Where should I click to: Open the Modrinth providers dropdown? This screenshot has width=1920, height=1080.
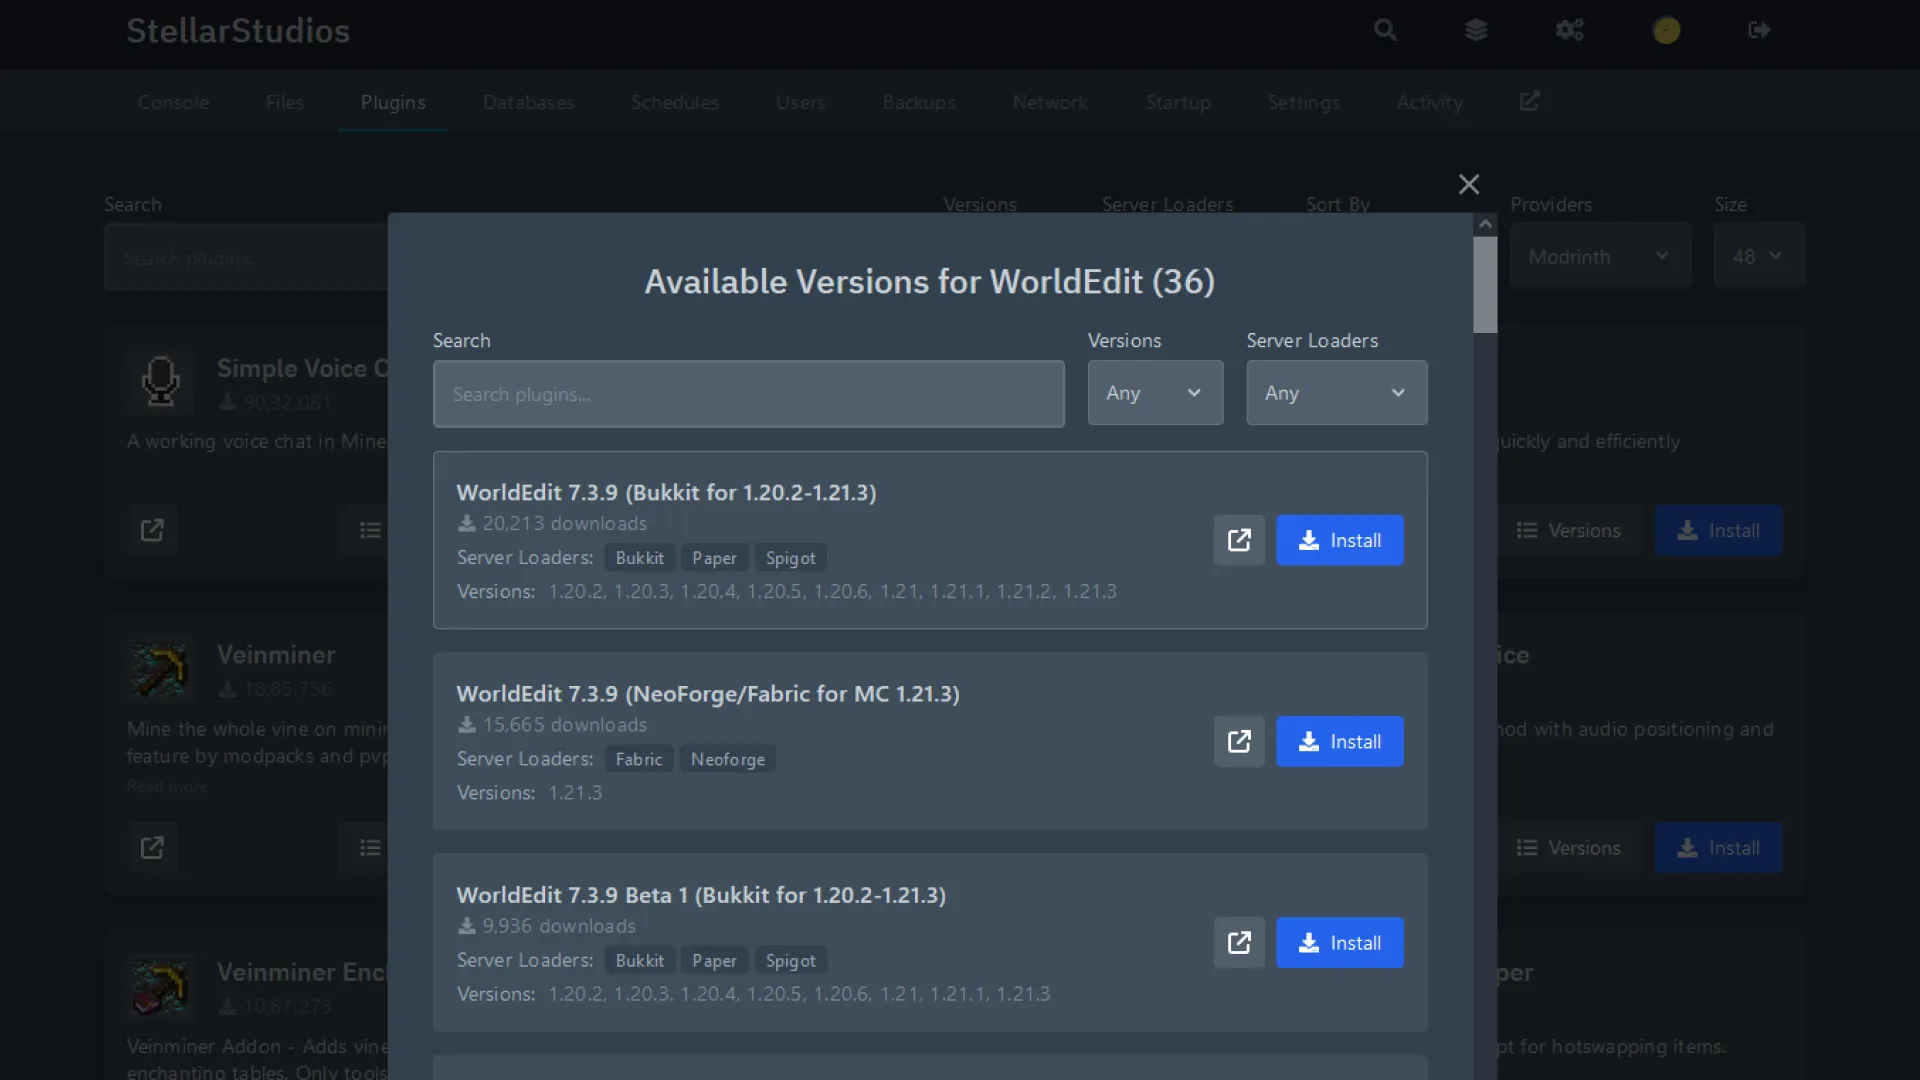1600,256
